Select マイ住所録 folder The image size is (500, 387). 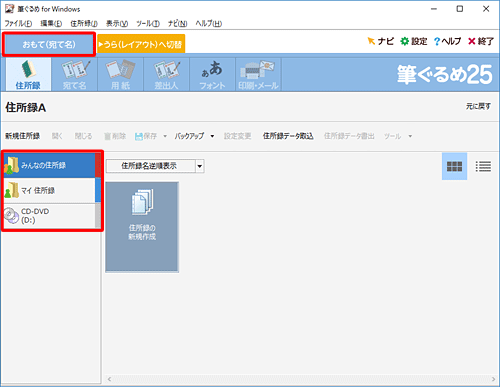click(x=50, y=190)
